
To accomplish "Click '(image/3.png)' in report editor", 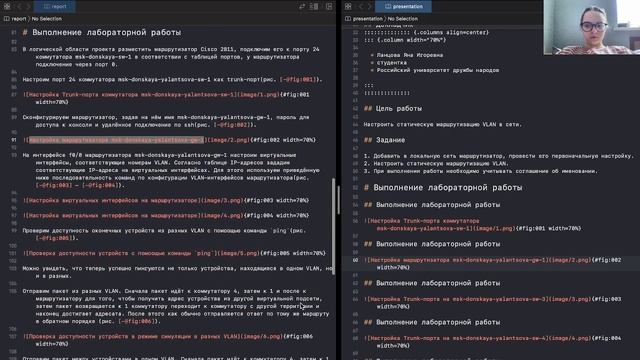I will [x=222, y=200].
